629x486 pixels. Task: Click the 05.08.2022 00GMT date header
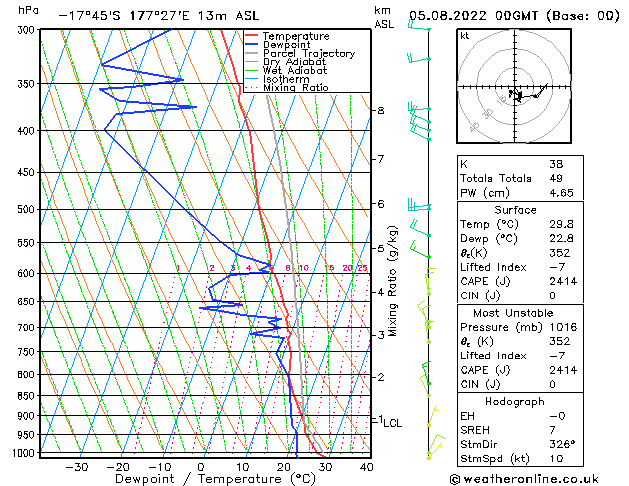514,16
